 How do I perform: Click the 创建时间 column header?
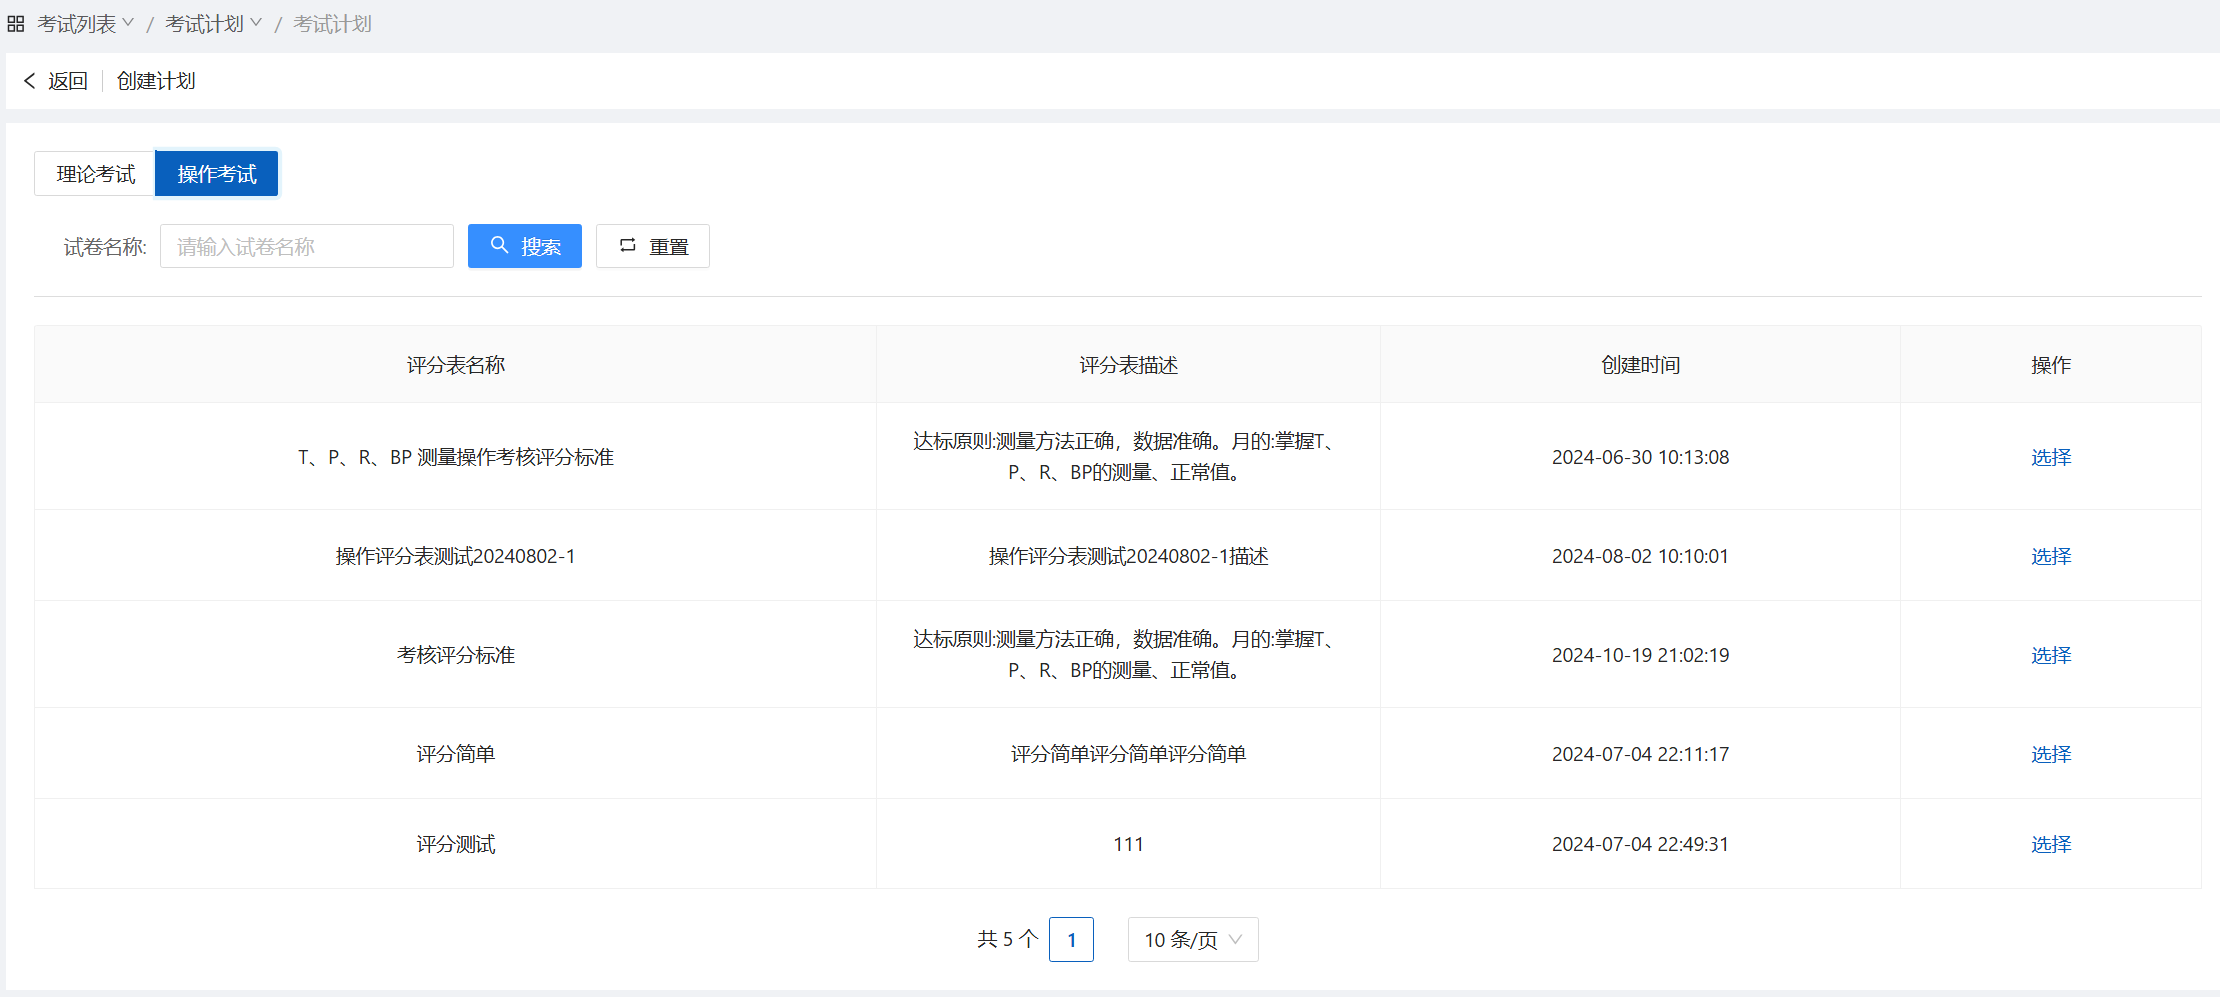tap(1640, 365)
